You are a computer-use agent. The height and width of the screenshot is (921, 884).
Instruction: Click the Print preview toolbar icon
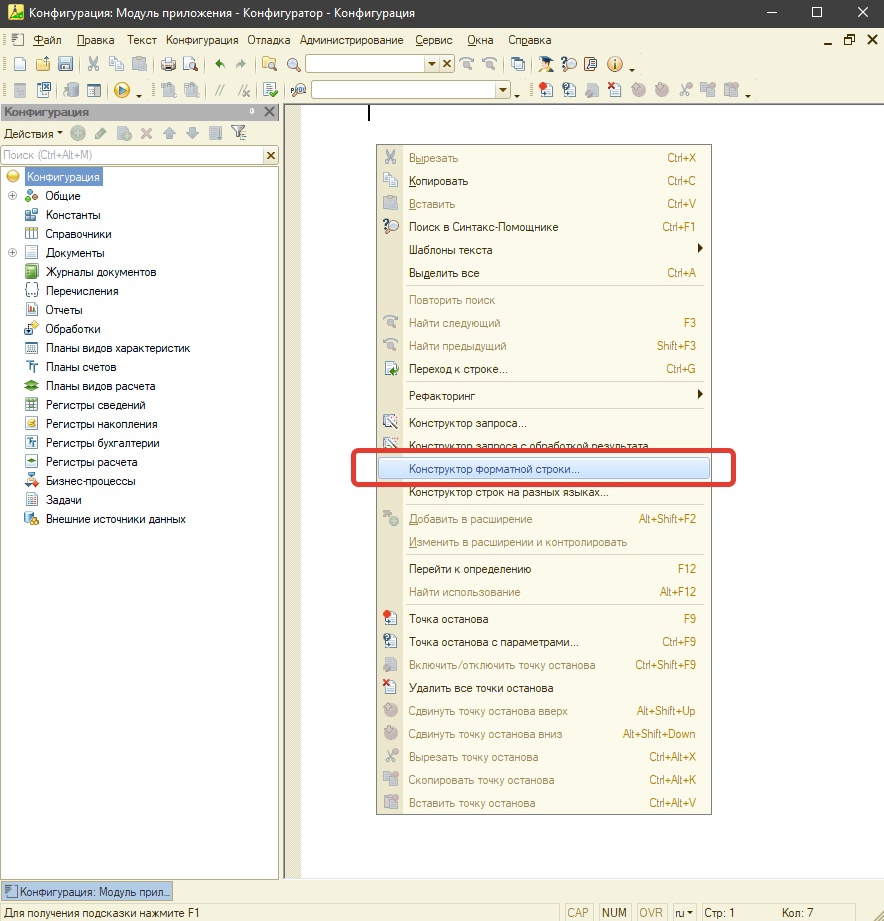tap(190, 63)
